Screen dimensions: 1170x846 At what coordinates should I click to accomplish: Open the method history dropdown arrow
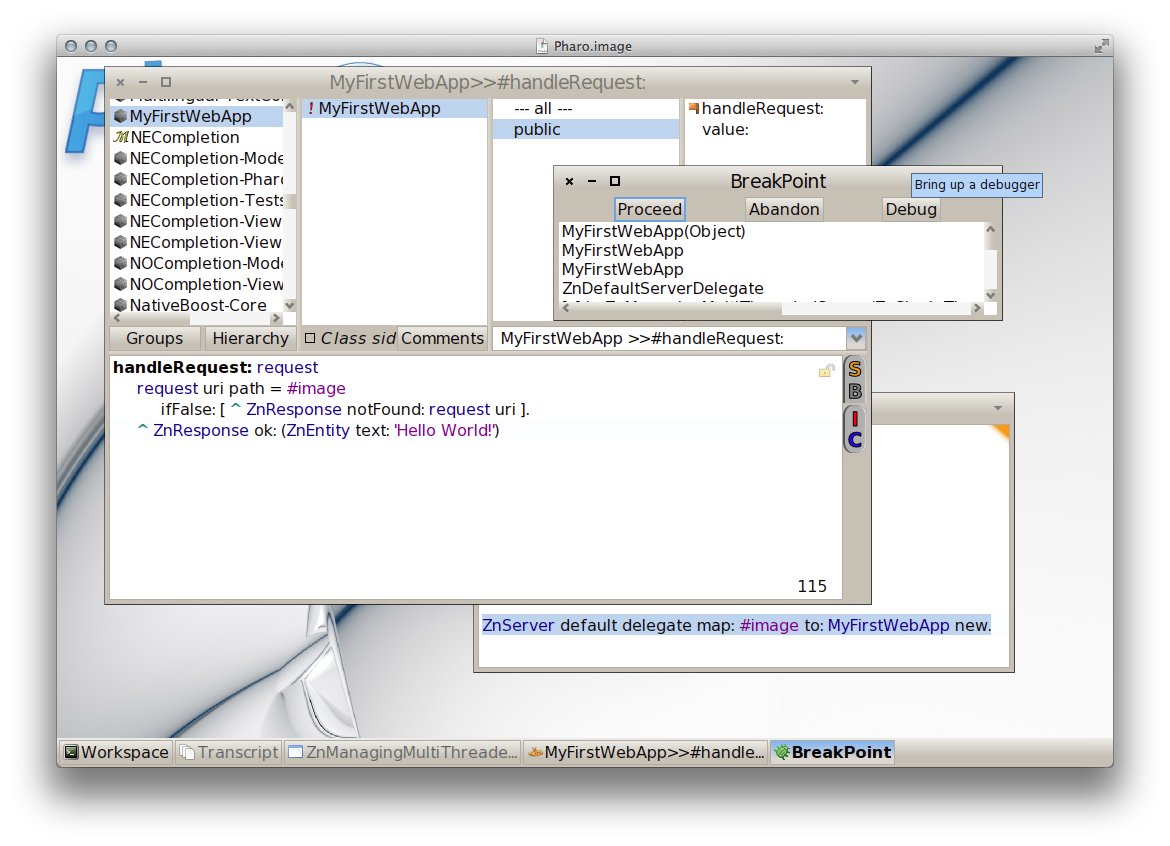pos(856,338)
